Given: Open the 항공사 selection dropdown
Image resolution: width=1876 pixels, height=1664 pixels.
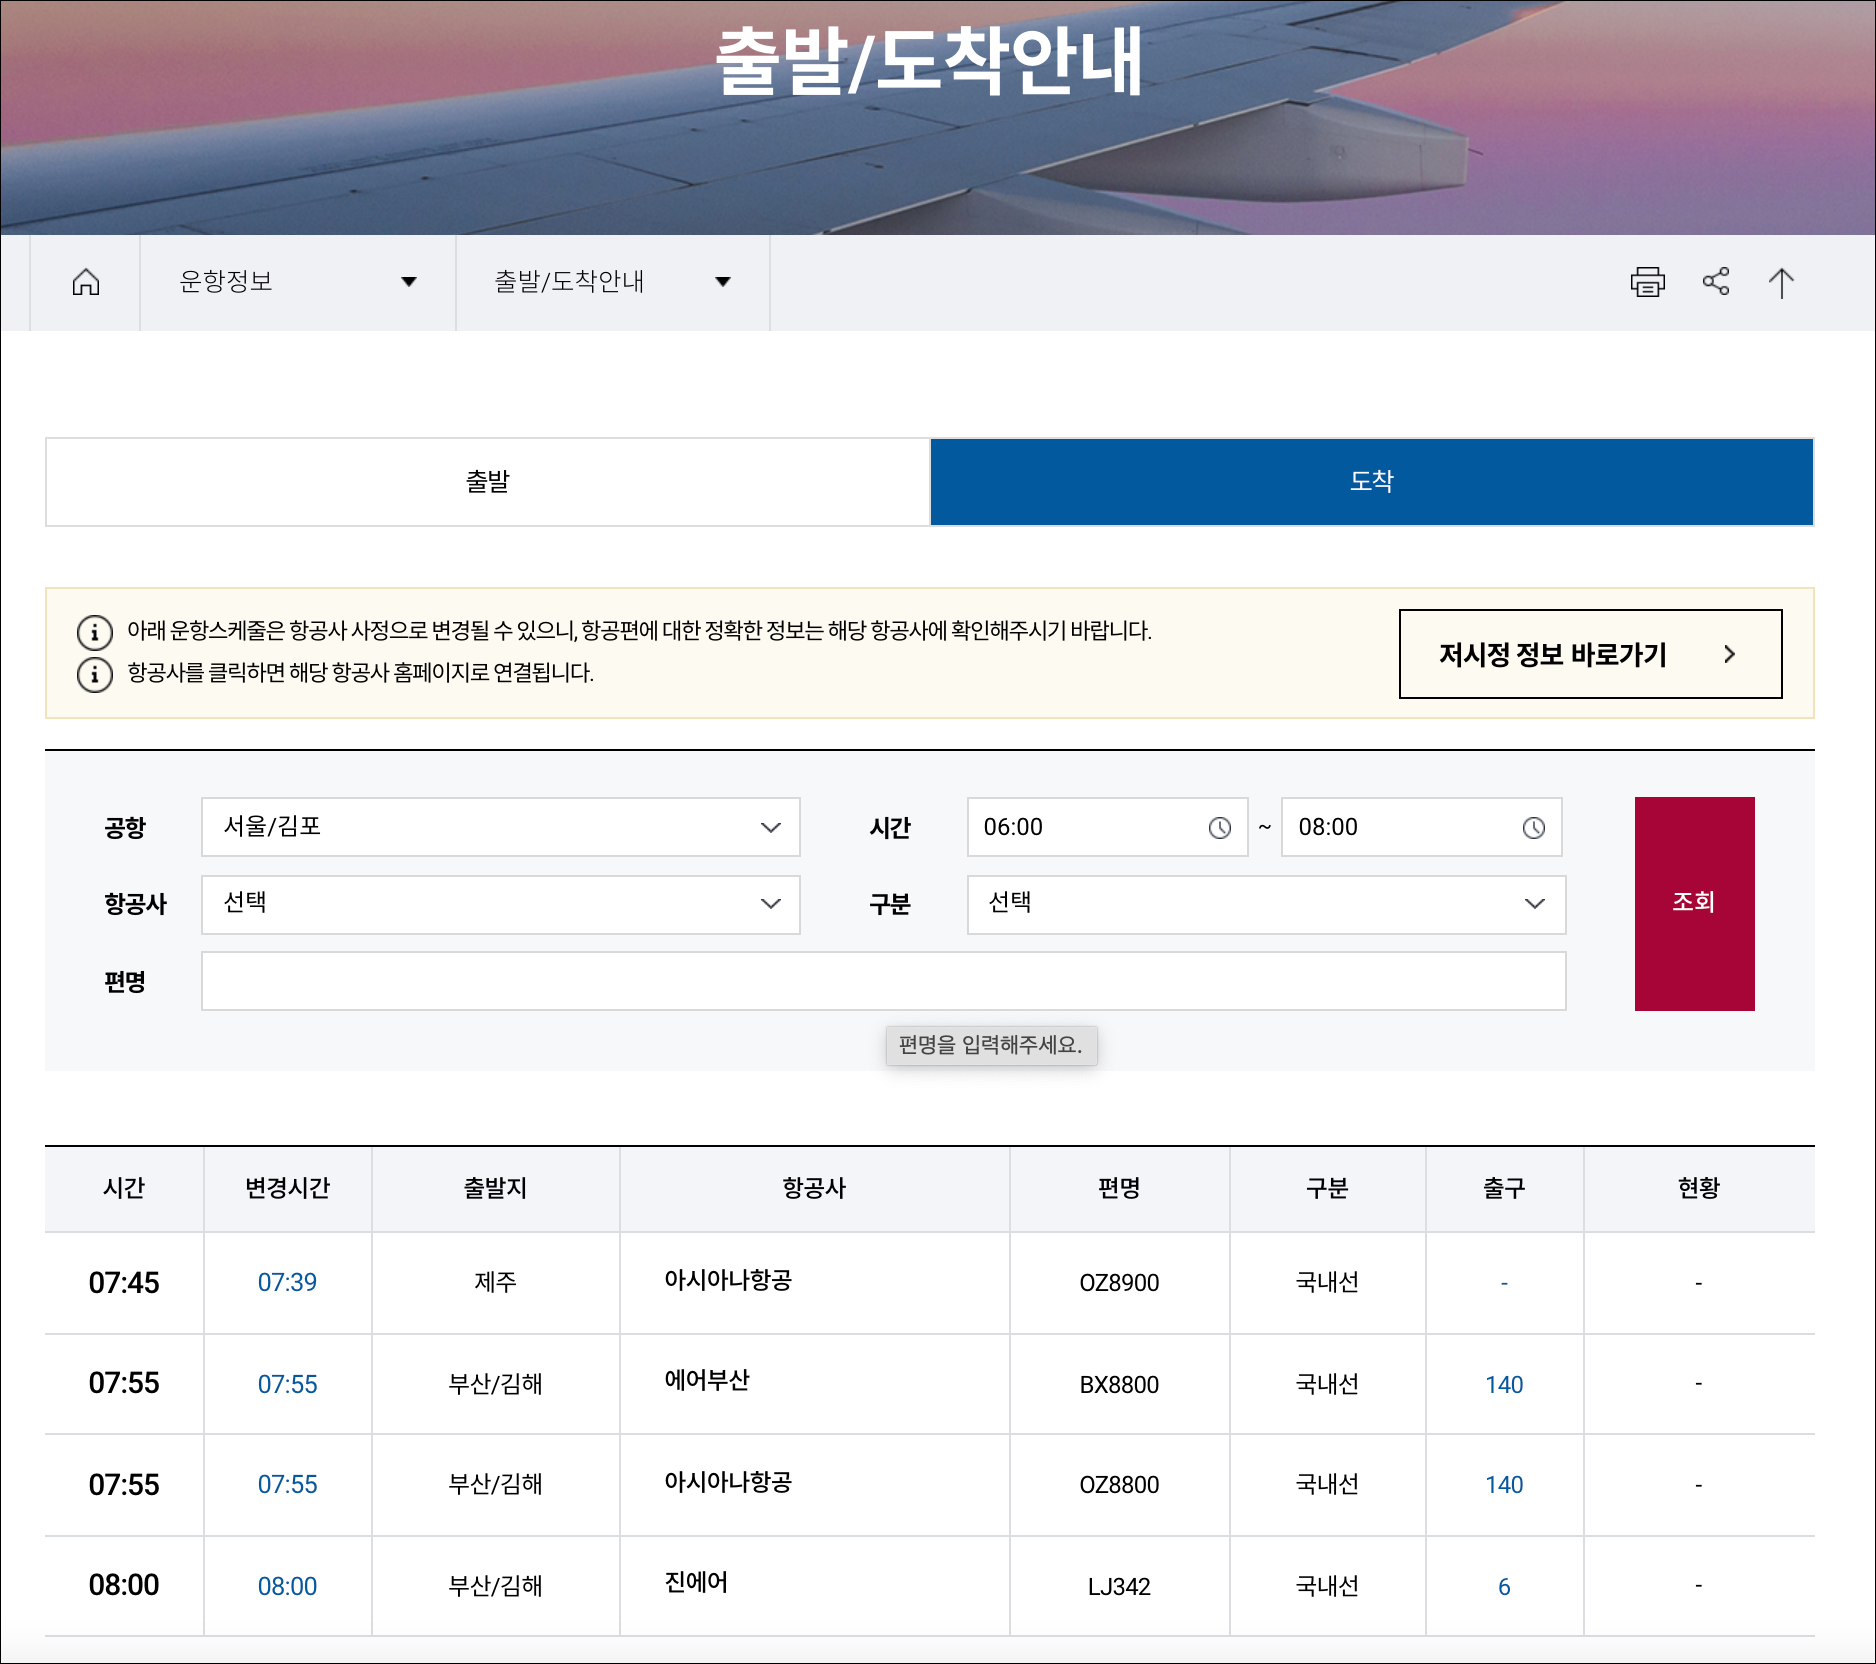Looking at the screenshot, I should 501,904.
